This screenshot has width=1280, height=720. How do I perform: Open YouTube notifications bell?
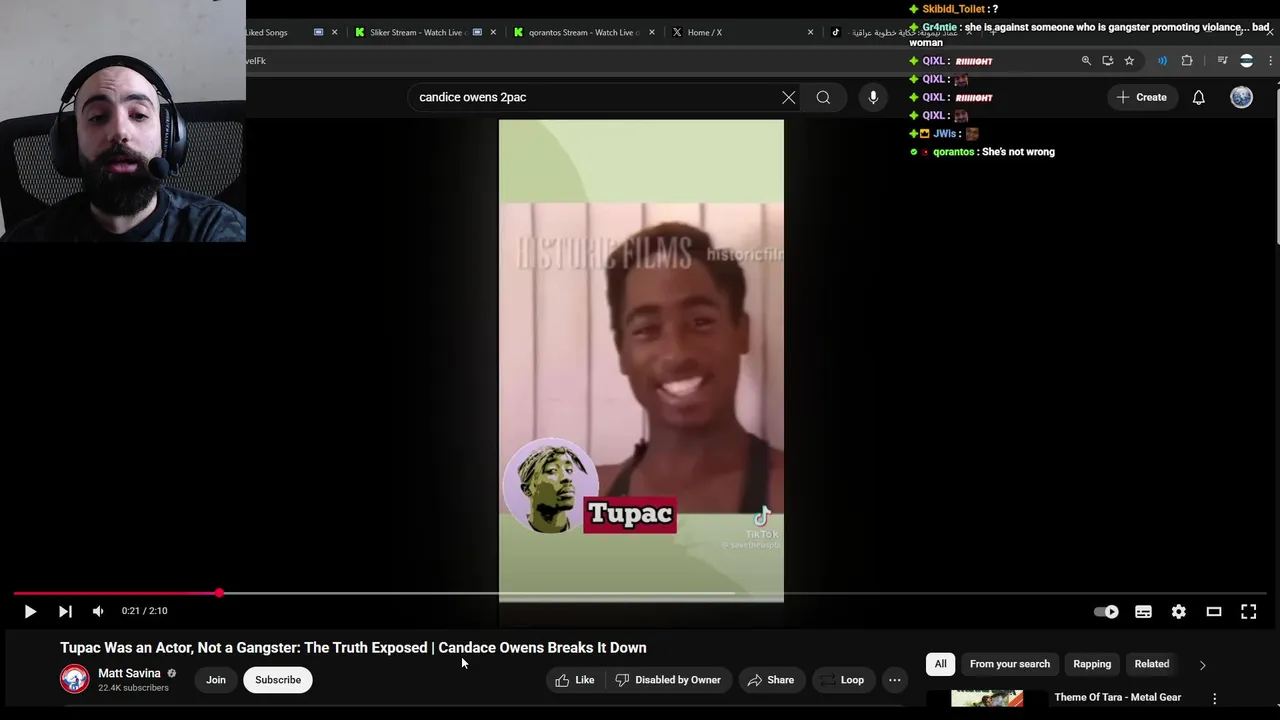tap(1199, 97)
